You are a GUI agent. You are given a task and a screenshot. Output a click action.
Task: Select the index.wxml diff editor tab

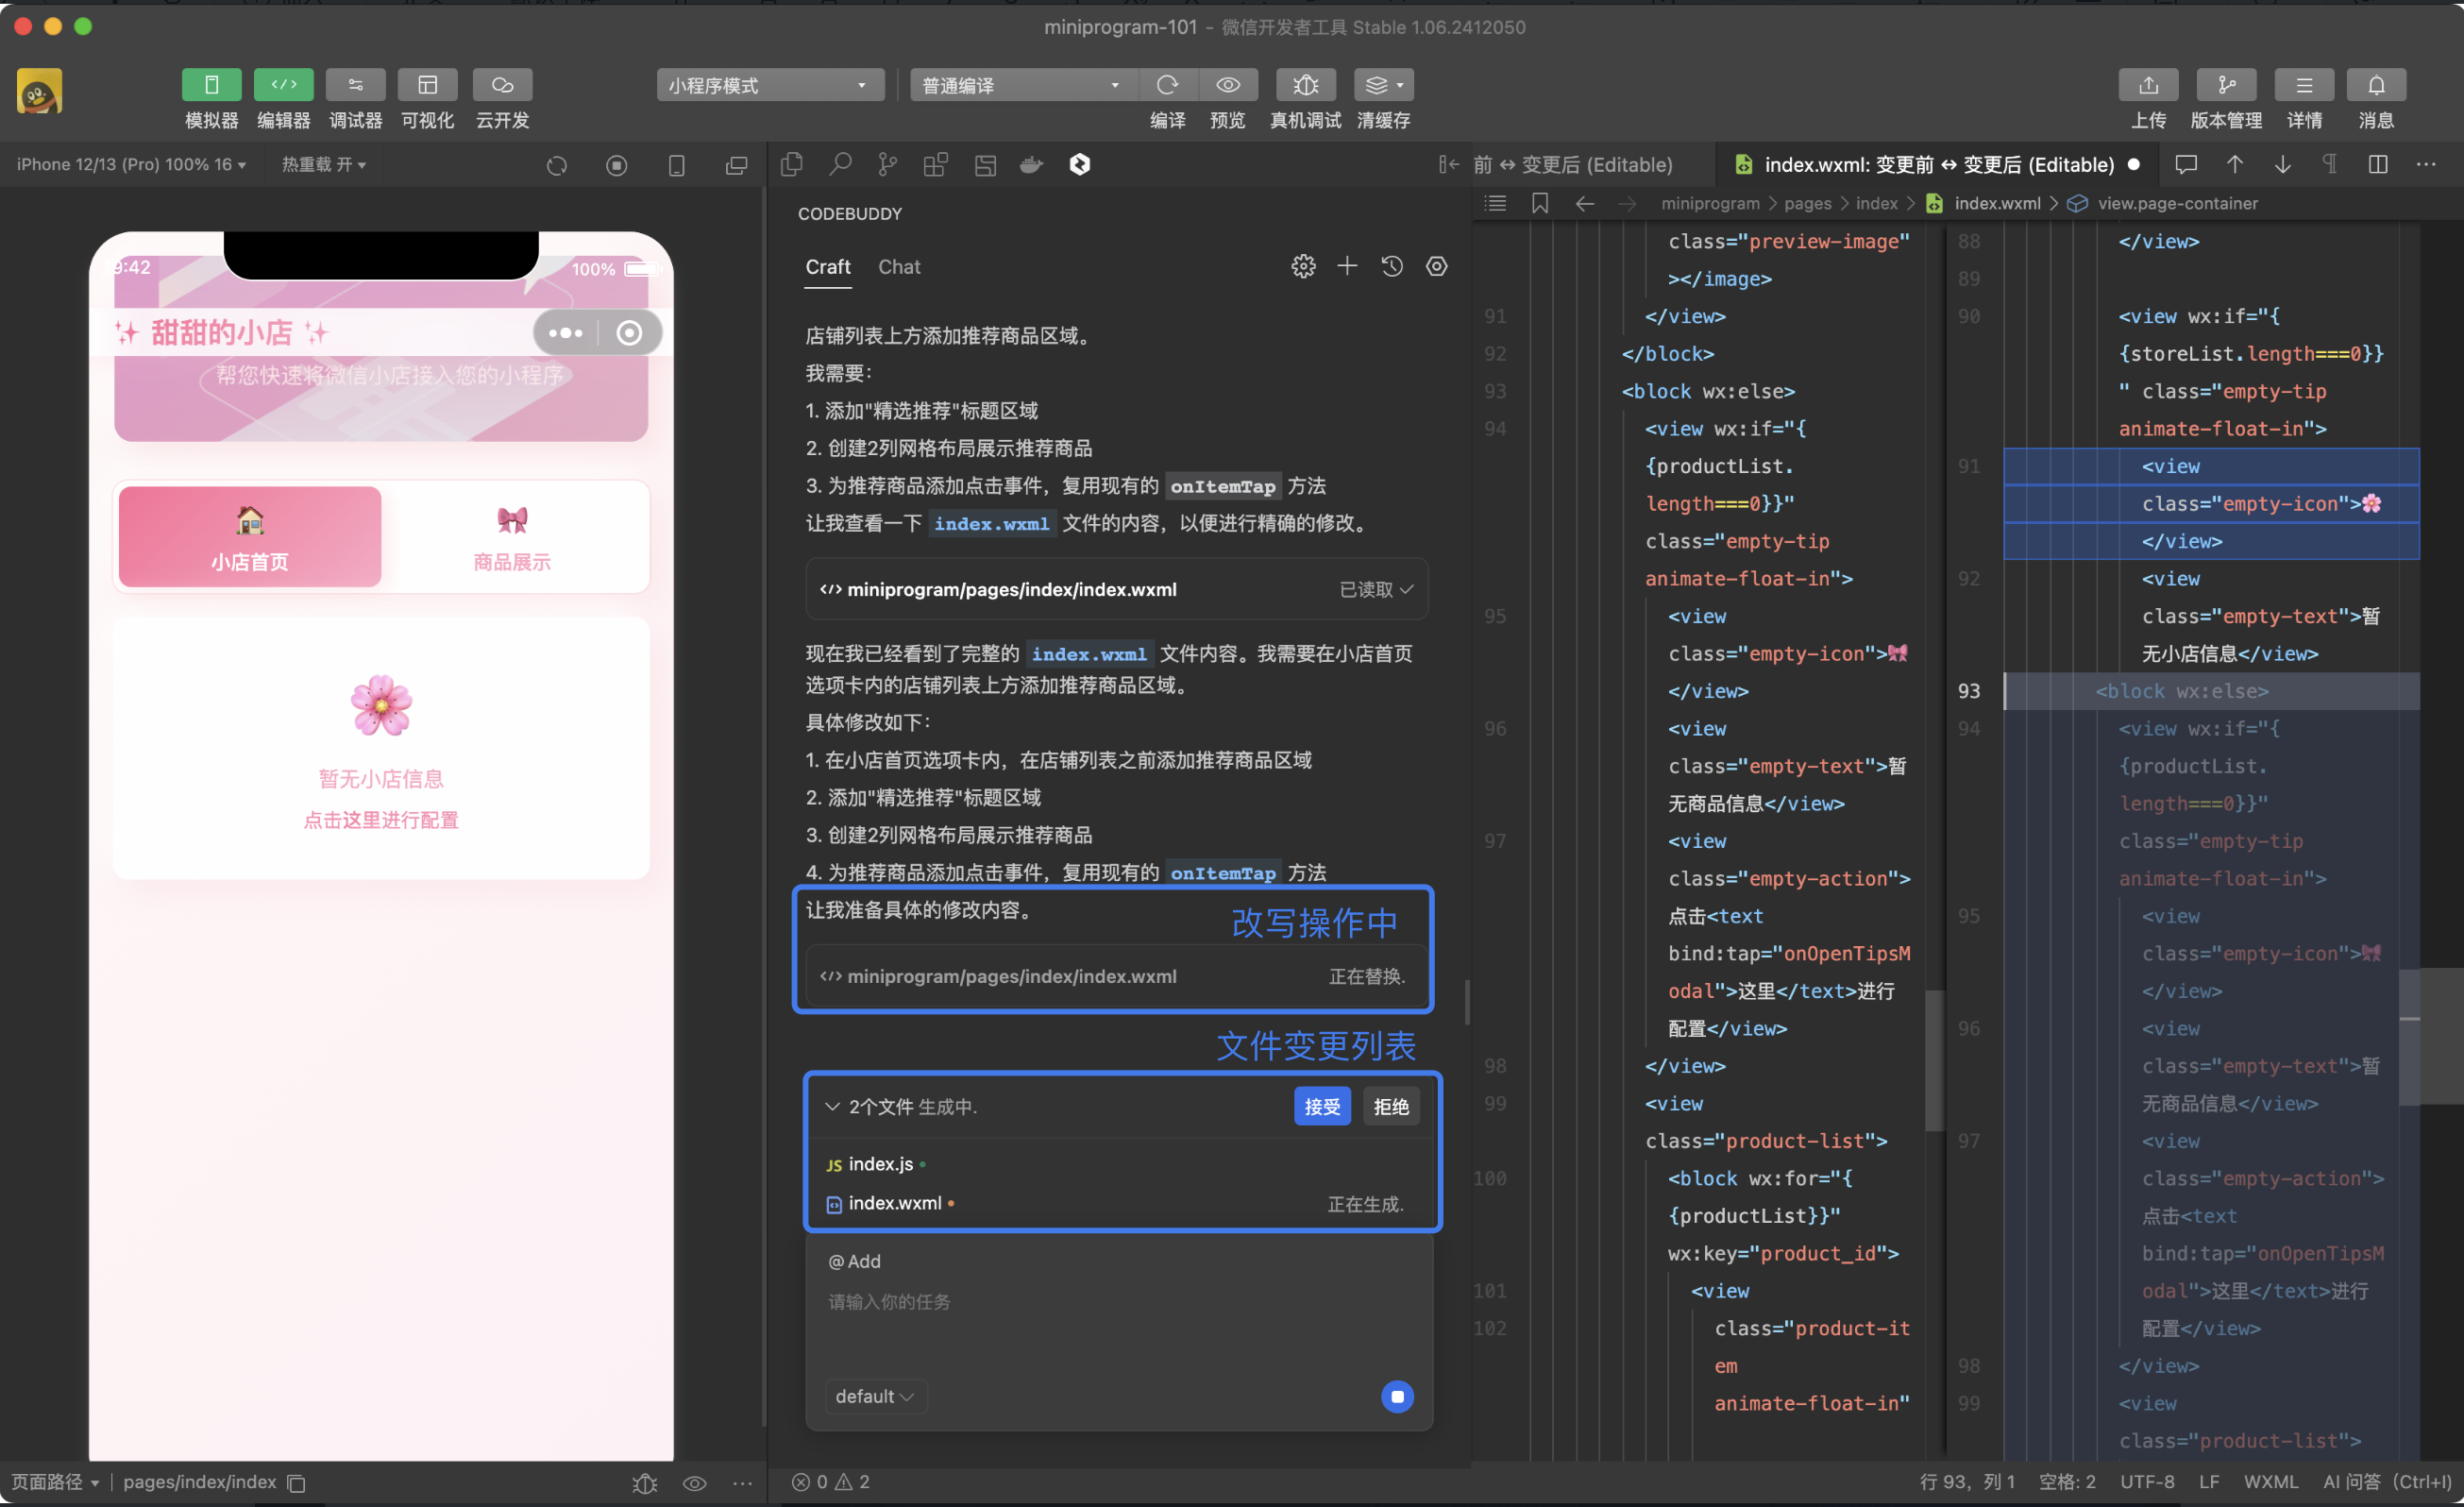[1937, 164]
